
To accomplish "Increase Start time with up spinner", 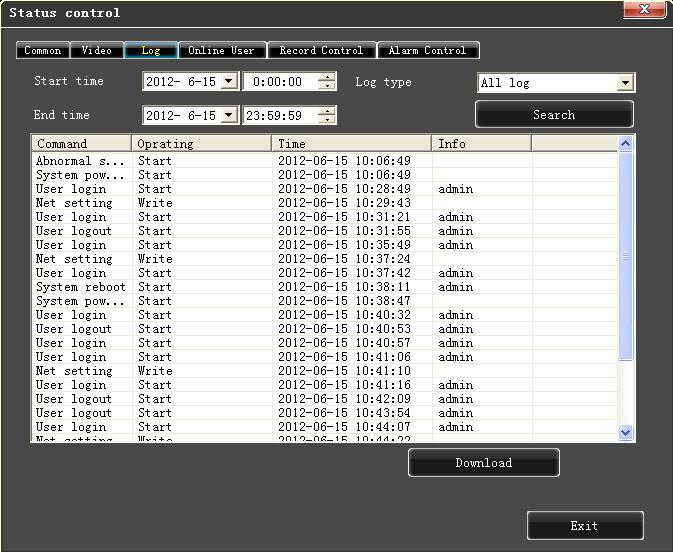I will tap(327, 77).
